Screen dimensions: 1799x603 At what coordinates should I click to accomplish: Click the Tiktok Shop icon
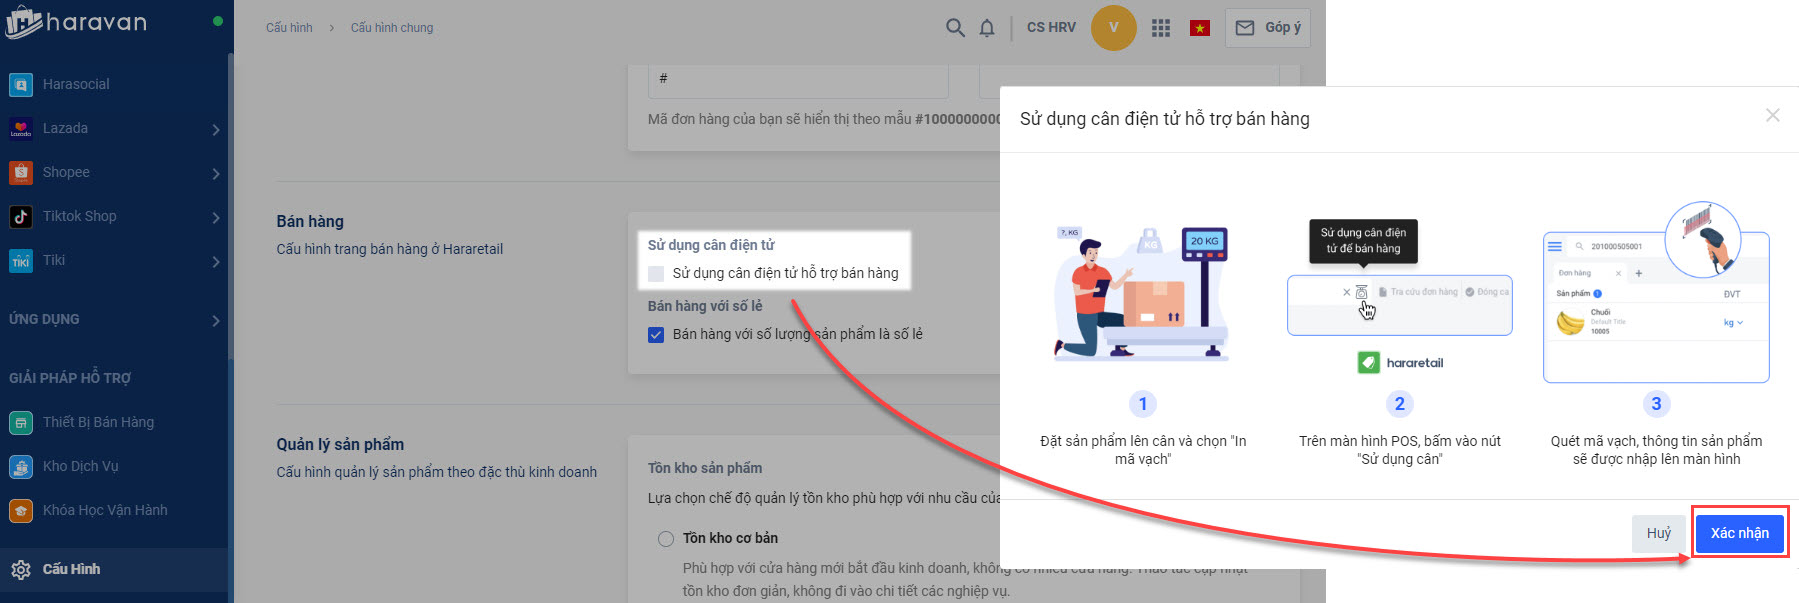click(x=21, y=217)
